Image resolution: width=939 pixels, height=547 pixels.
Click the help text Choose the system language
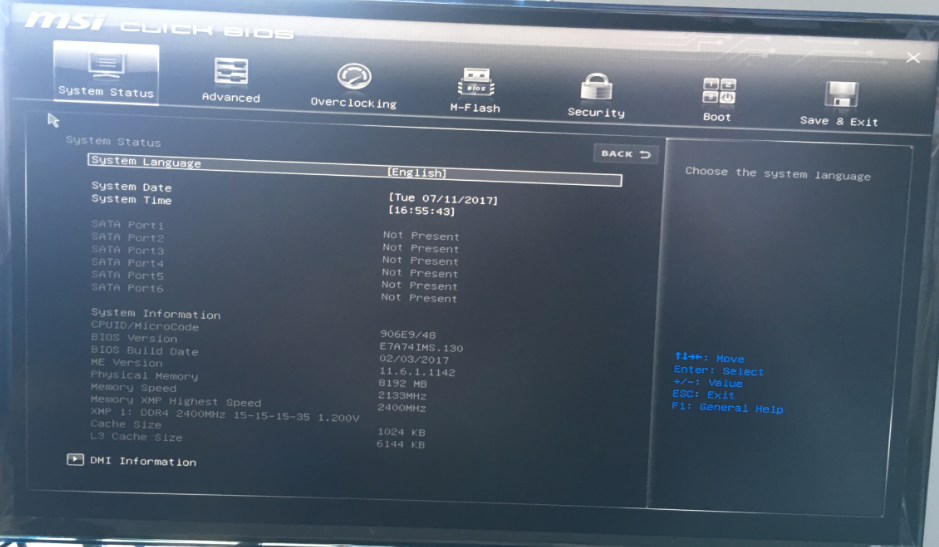click(x=778, y=173)
